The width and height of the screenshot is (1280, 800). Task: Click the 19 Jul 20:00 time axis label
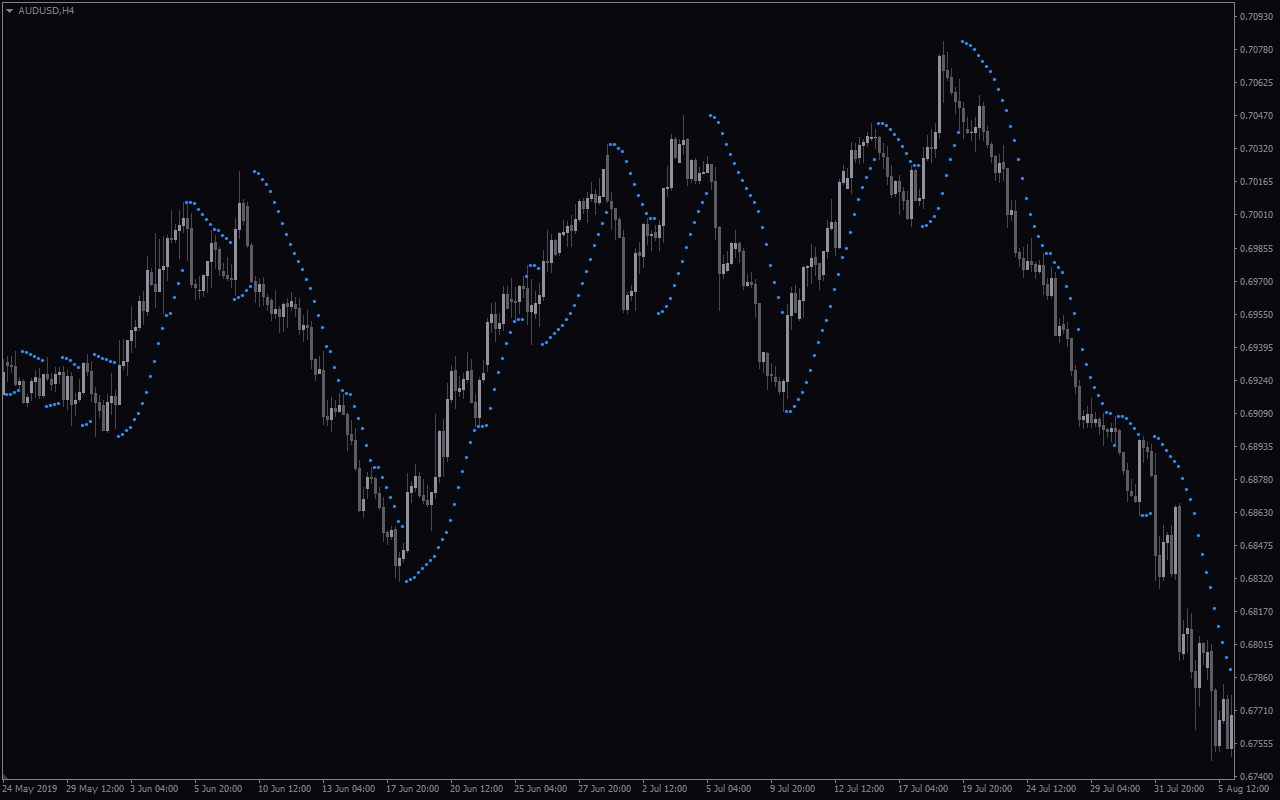tap(988, 789)
